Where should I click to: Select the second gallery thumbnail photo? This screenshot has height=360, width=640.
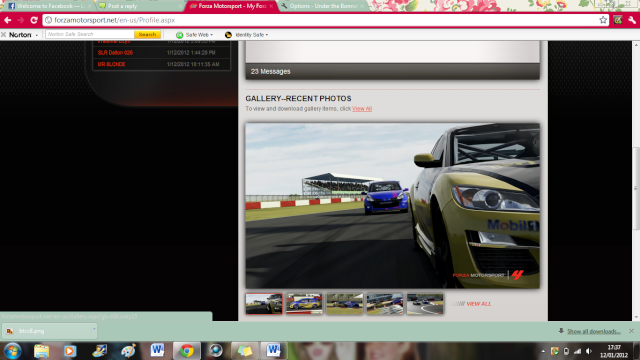pyautogui.click(x=304, y=304)
